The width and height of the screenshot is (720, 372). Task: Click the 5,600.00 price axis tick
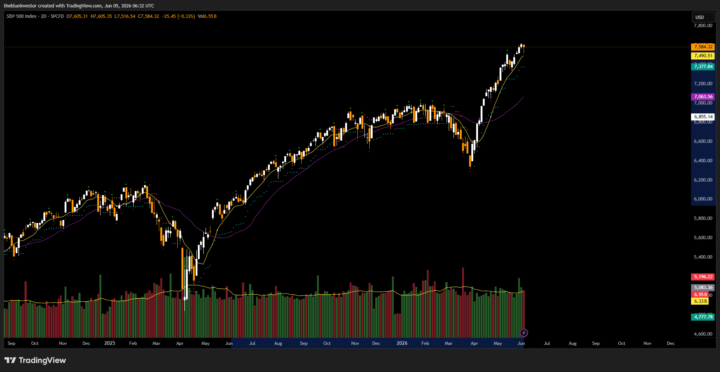tap(704, 237)
